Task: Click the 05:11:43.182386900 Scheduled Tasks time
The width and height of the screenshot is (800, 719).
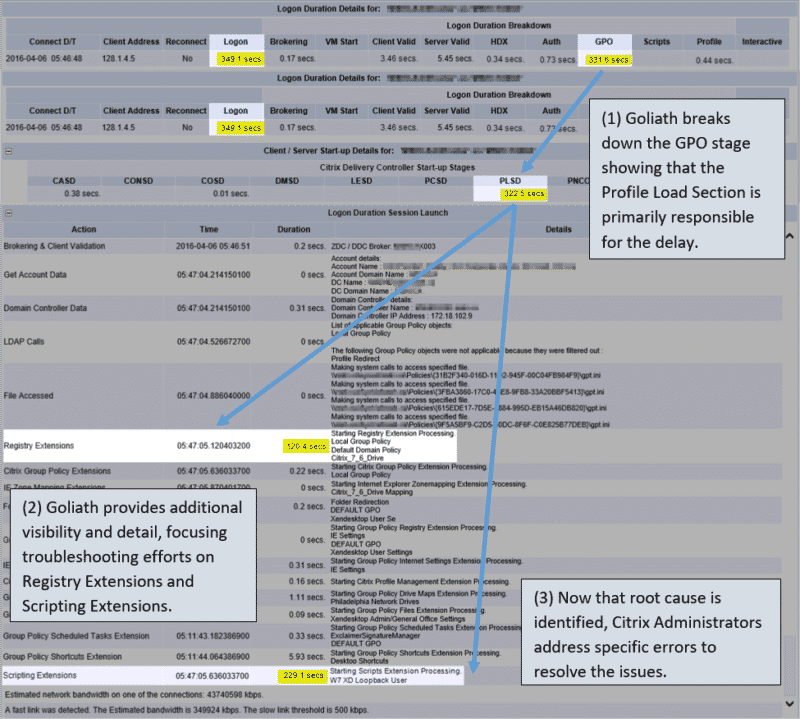Action: point(213,636)
